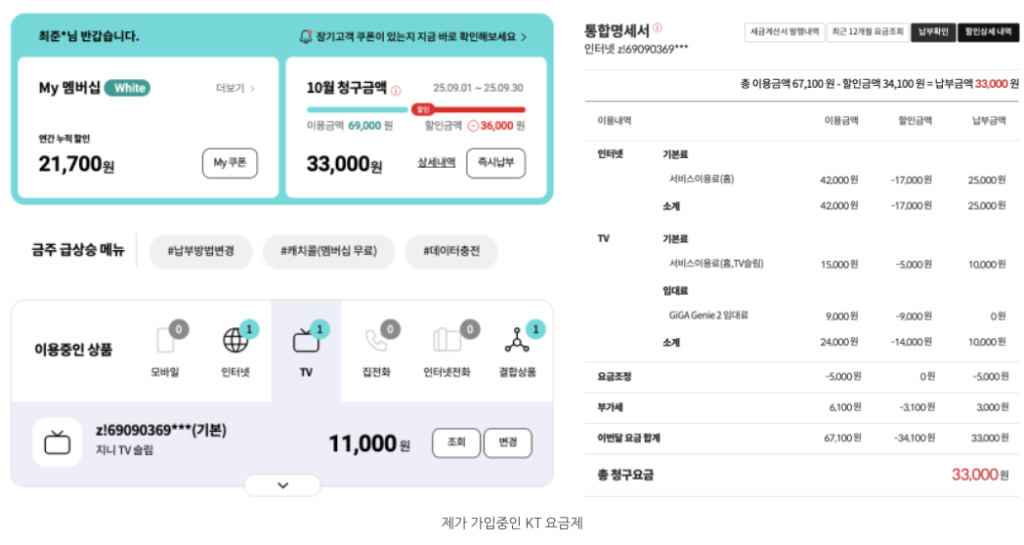Select the 결합상품 network icon
Viewport: 1024px width, 545px height.
(x=517, y=341)
